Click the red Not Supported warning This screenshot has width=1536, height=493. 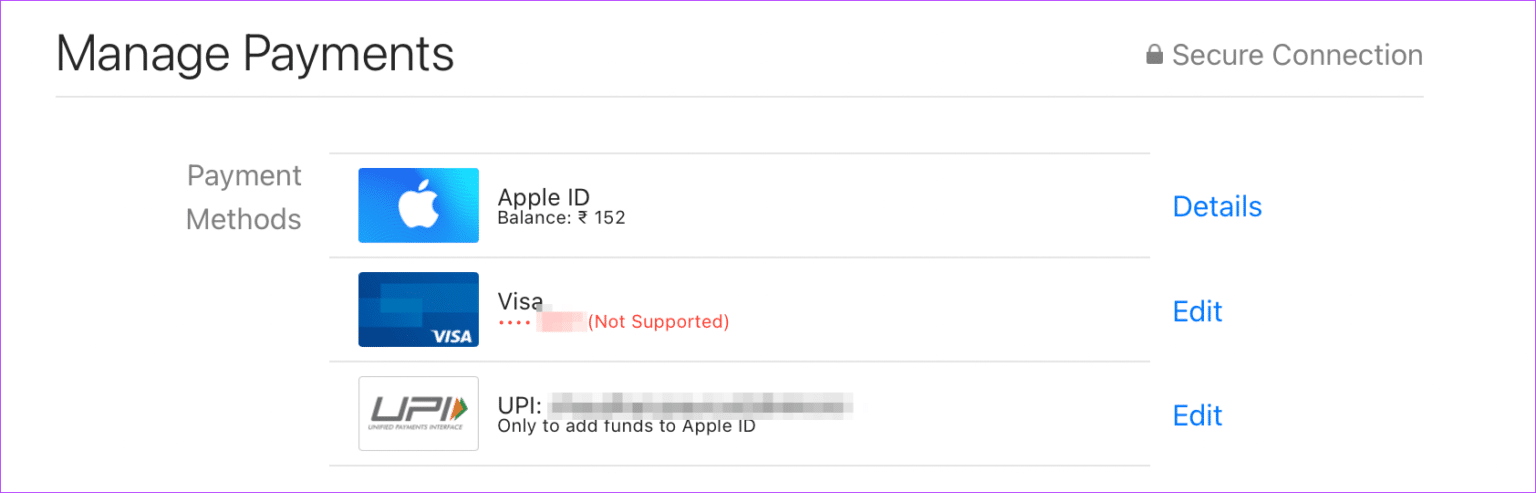658,322
